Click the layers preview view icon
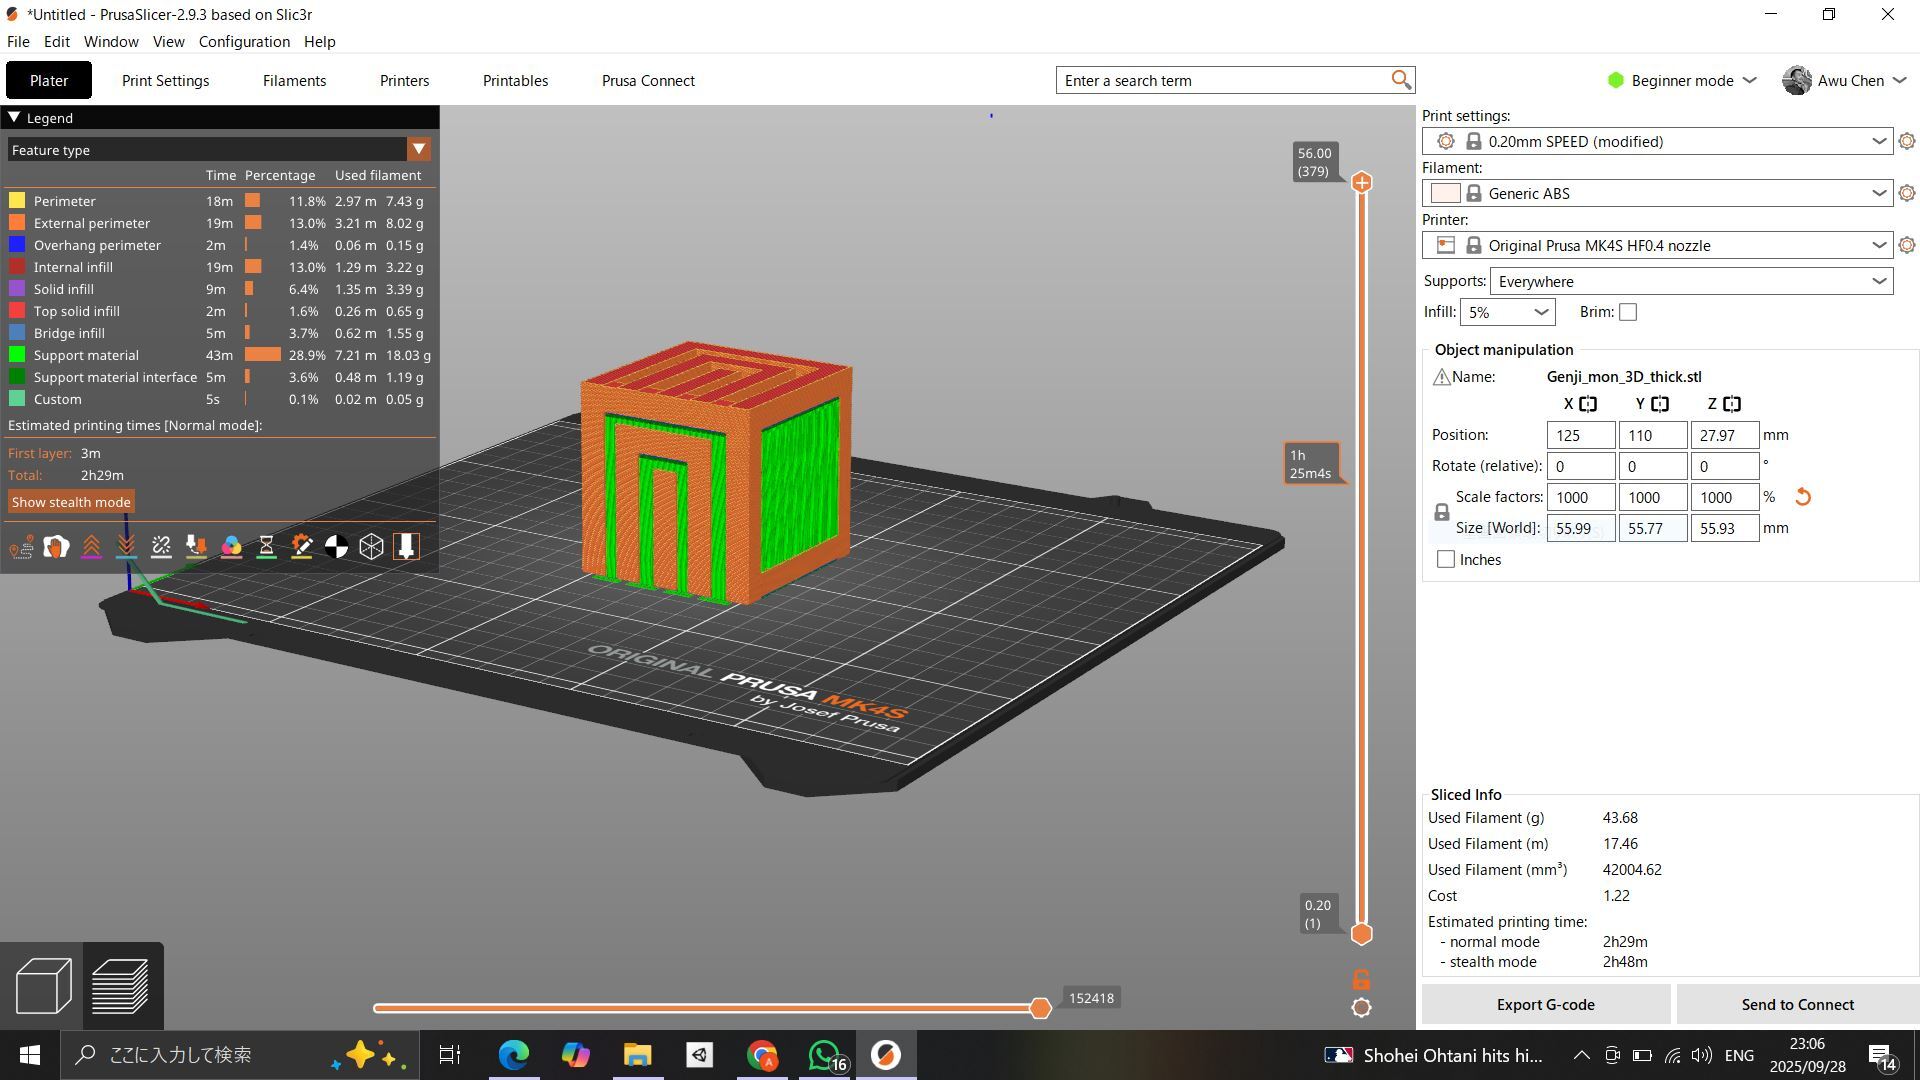The width and height of the screenshot is (1920, 1080). [121, 985]
